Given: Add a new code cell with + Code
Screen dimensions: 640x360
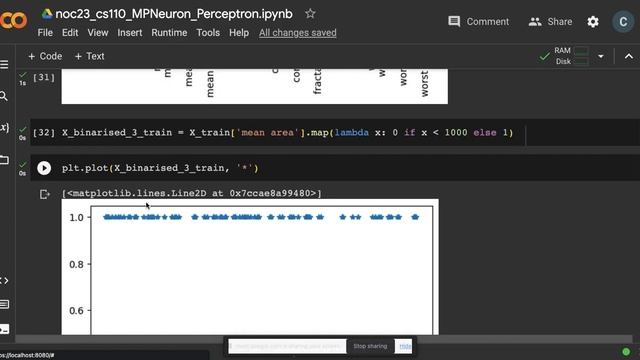Looking at the screenshot, I should [x=45, y=56].
